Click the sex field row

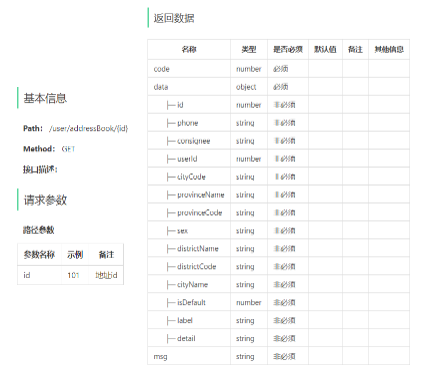(278, 231)
